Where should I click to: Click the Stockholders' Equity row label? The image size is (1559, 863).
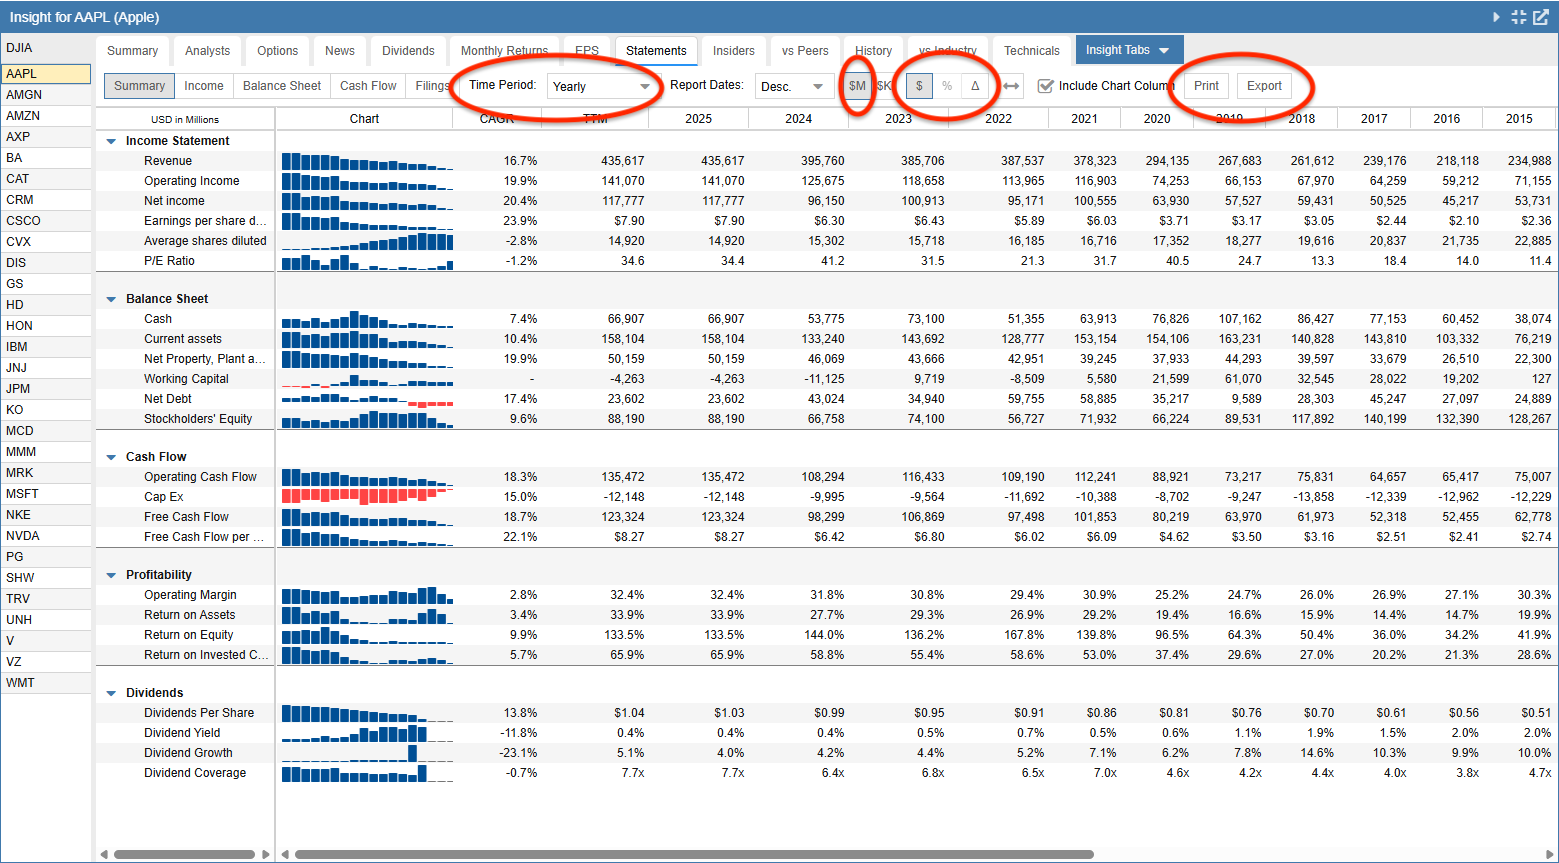198,419
